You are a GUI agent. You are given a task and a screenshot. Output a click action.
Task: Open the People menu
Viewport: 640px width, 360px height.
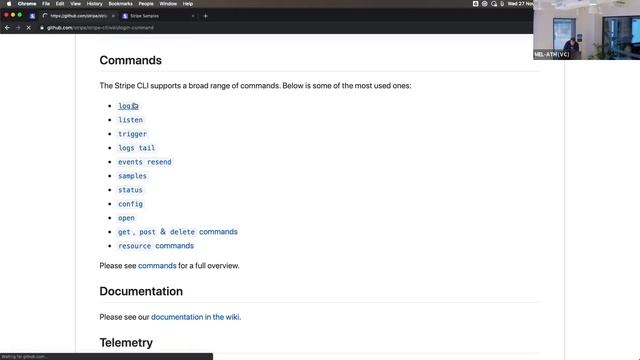[146, 4]
